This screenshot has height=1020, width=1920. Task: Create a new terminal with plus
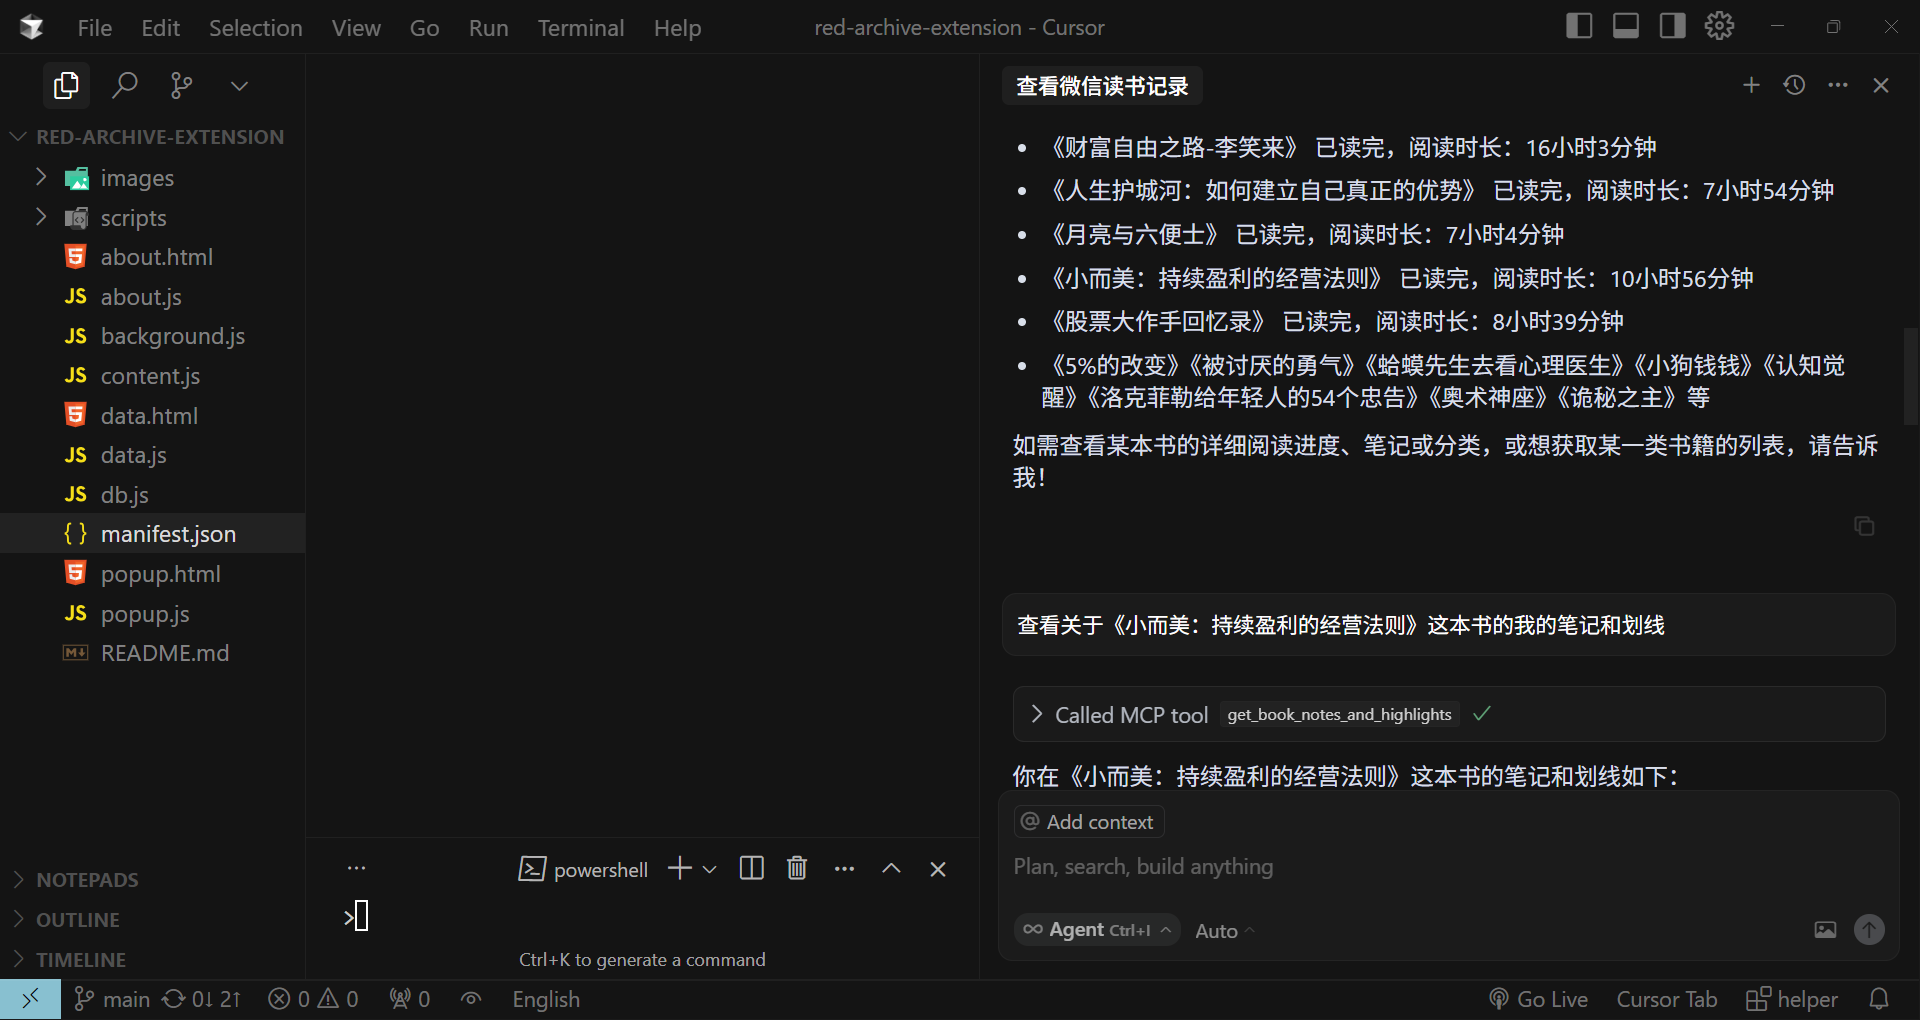(680, 868)
